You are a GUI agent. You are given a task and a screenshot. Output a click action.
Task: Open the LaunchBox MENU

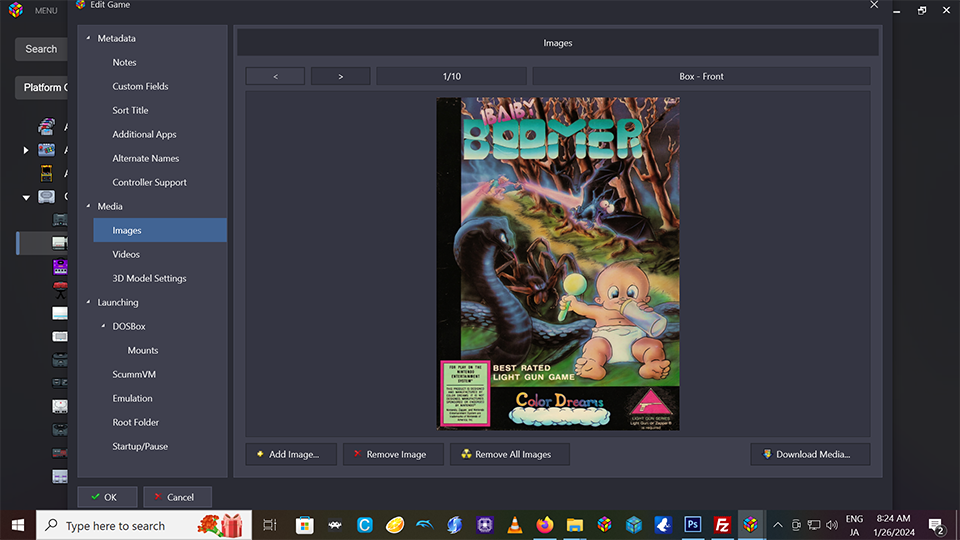(x=46, y=10)
